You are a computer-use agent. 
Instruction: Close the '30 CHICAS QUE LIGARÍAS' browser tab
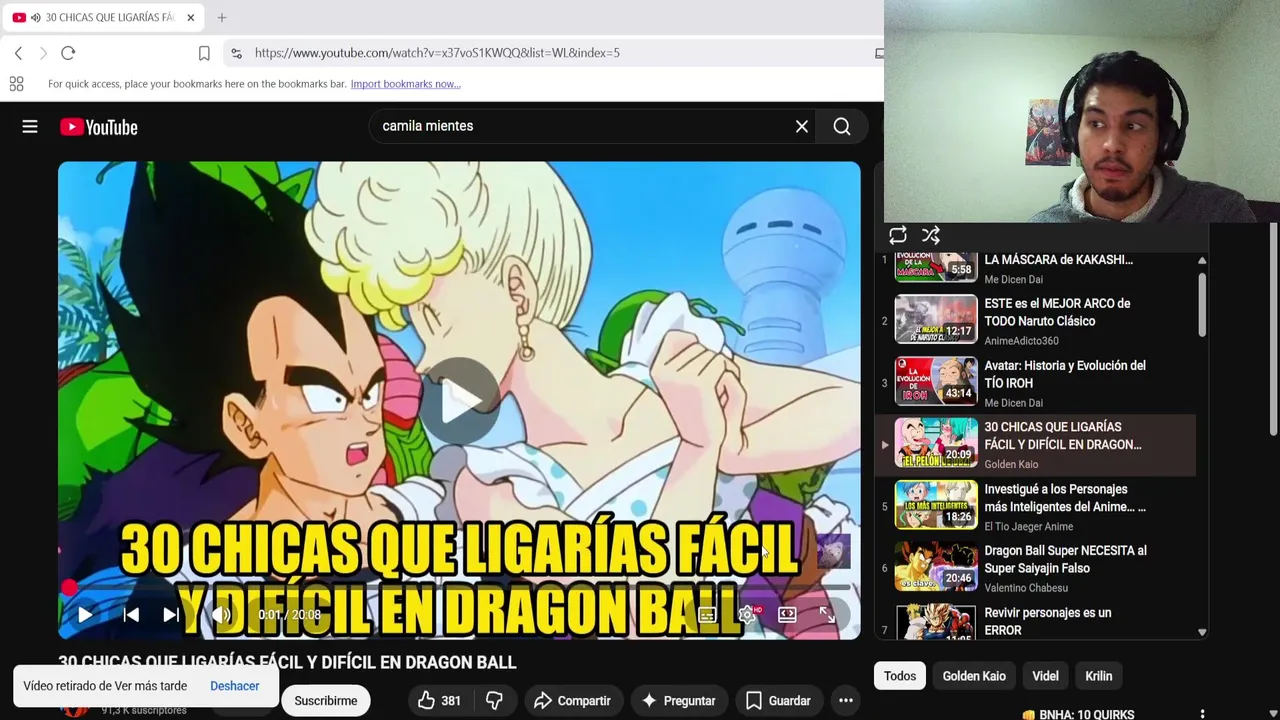190,17
